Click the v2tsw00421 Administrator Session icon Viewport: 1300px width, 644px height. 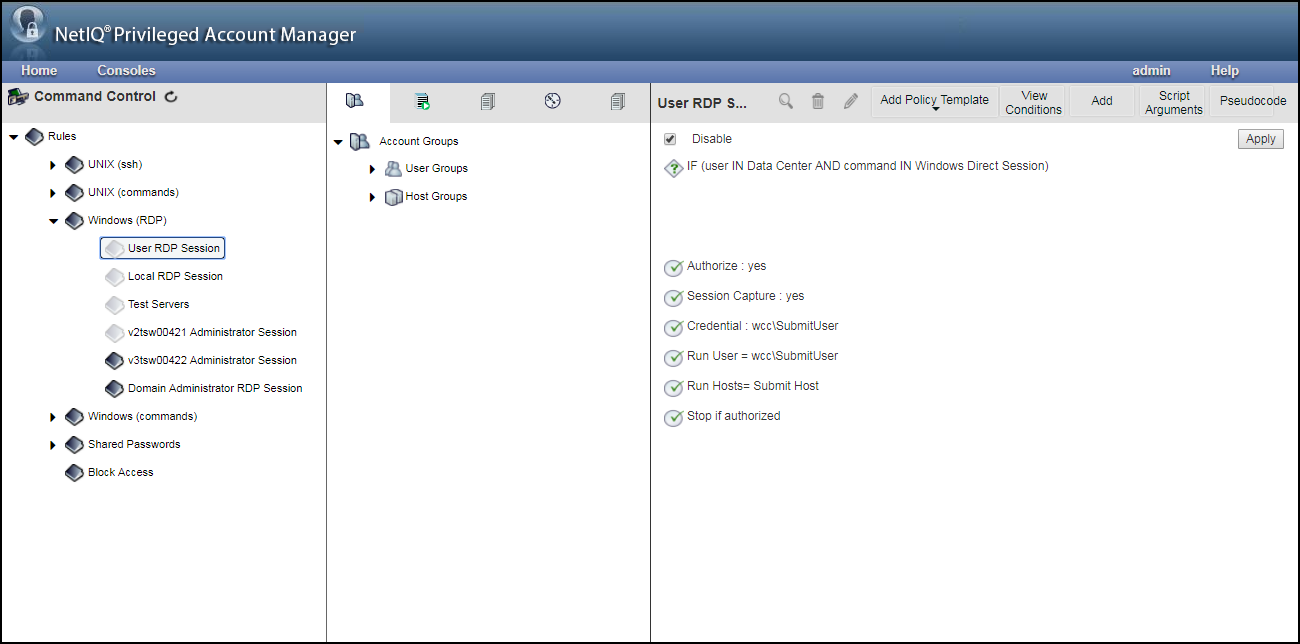114,332
